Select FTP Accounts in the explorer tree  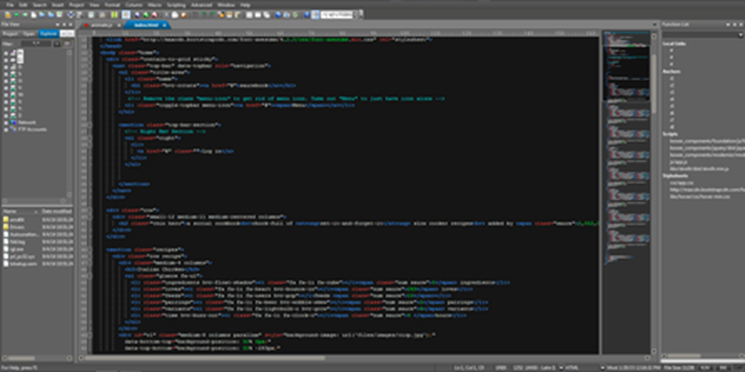tap(33, 129)
